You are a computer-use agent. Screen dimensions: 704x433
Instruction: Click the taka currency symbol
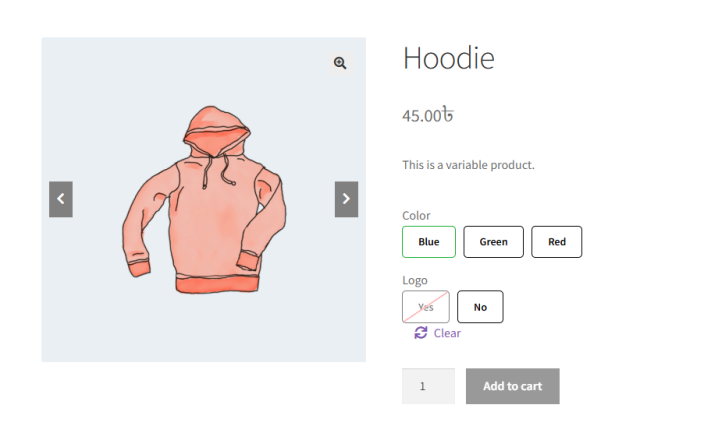click(x=447, y=115)
